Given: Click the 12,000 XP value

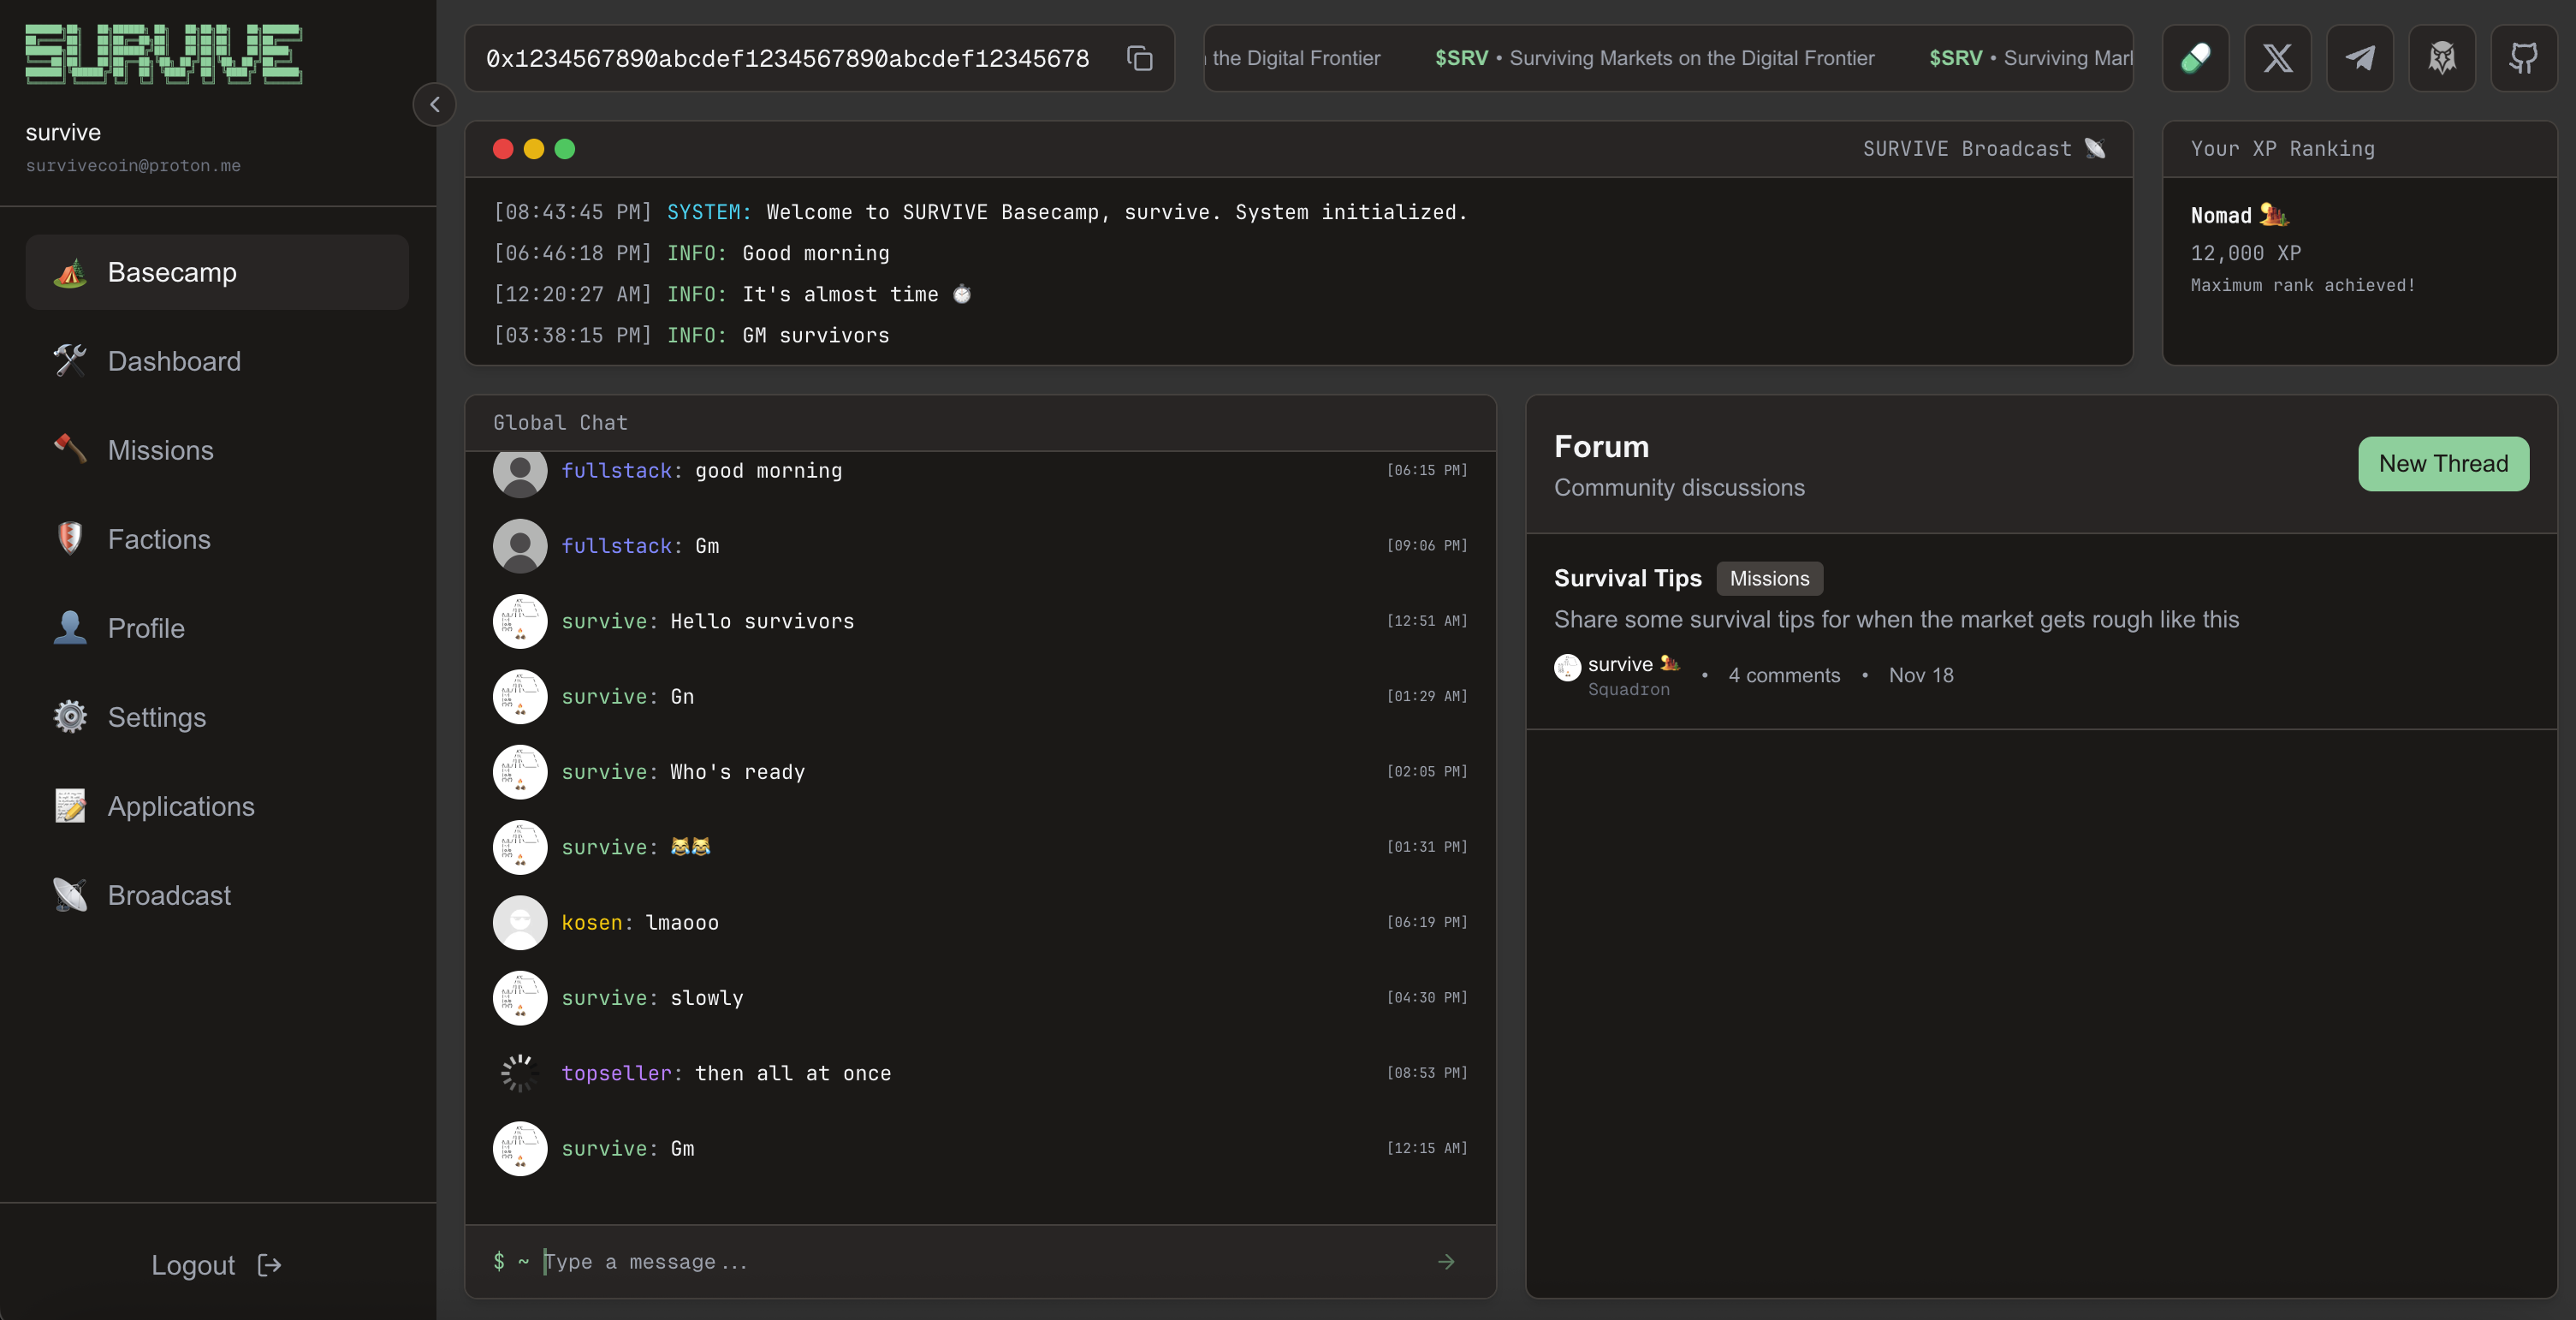Looking at the screenshot, I should pyautogui.click(x=2246, y=253).
